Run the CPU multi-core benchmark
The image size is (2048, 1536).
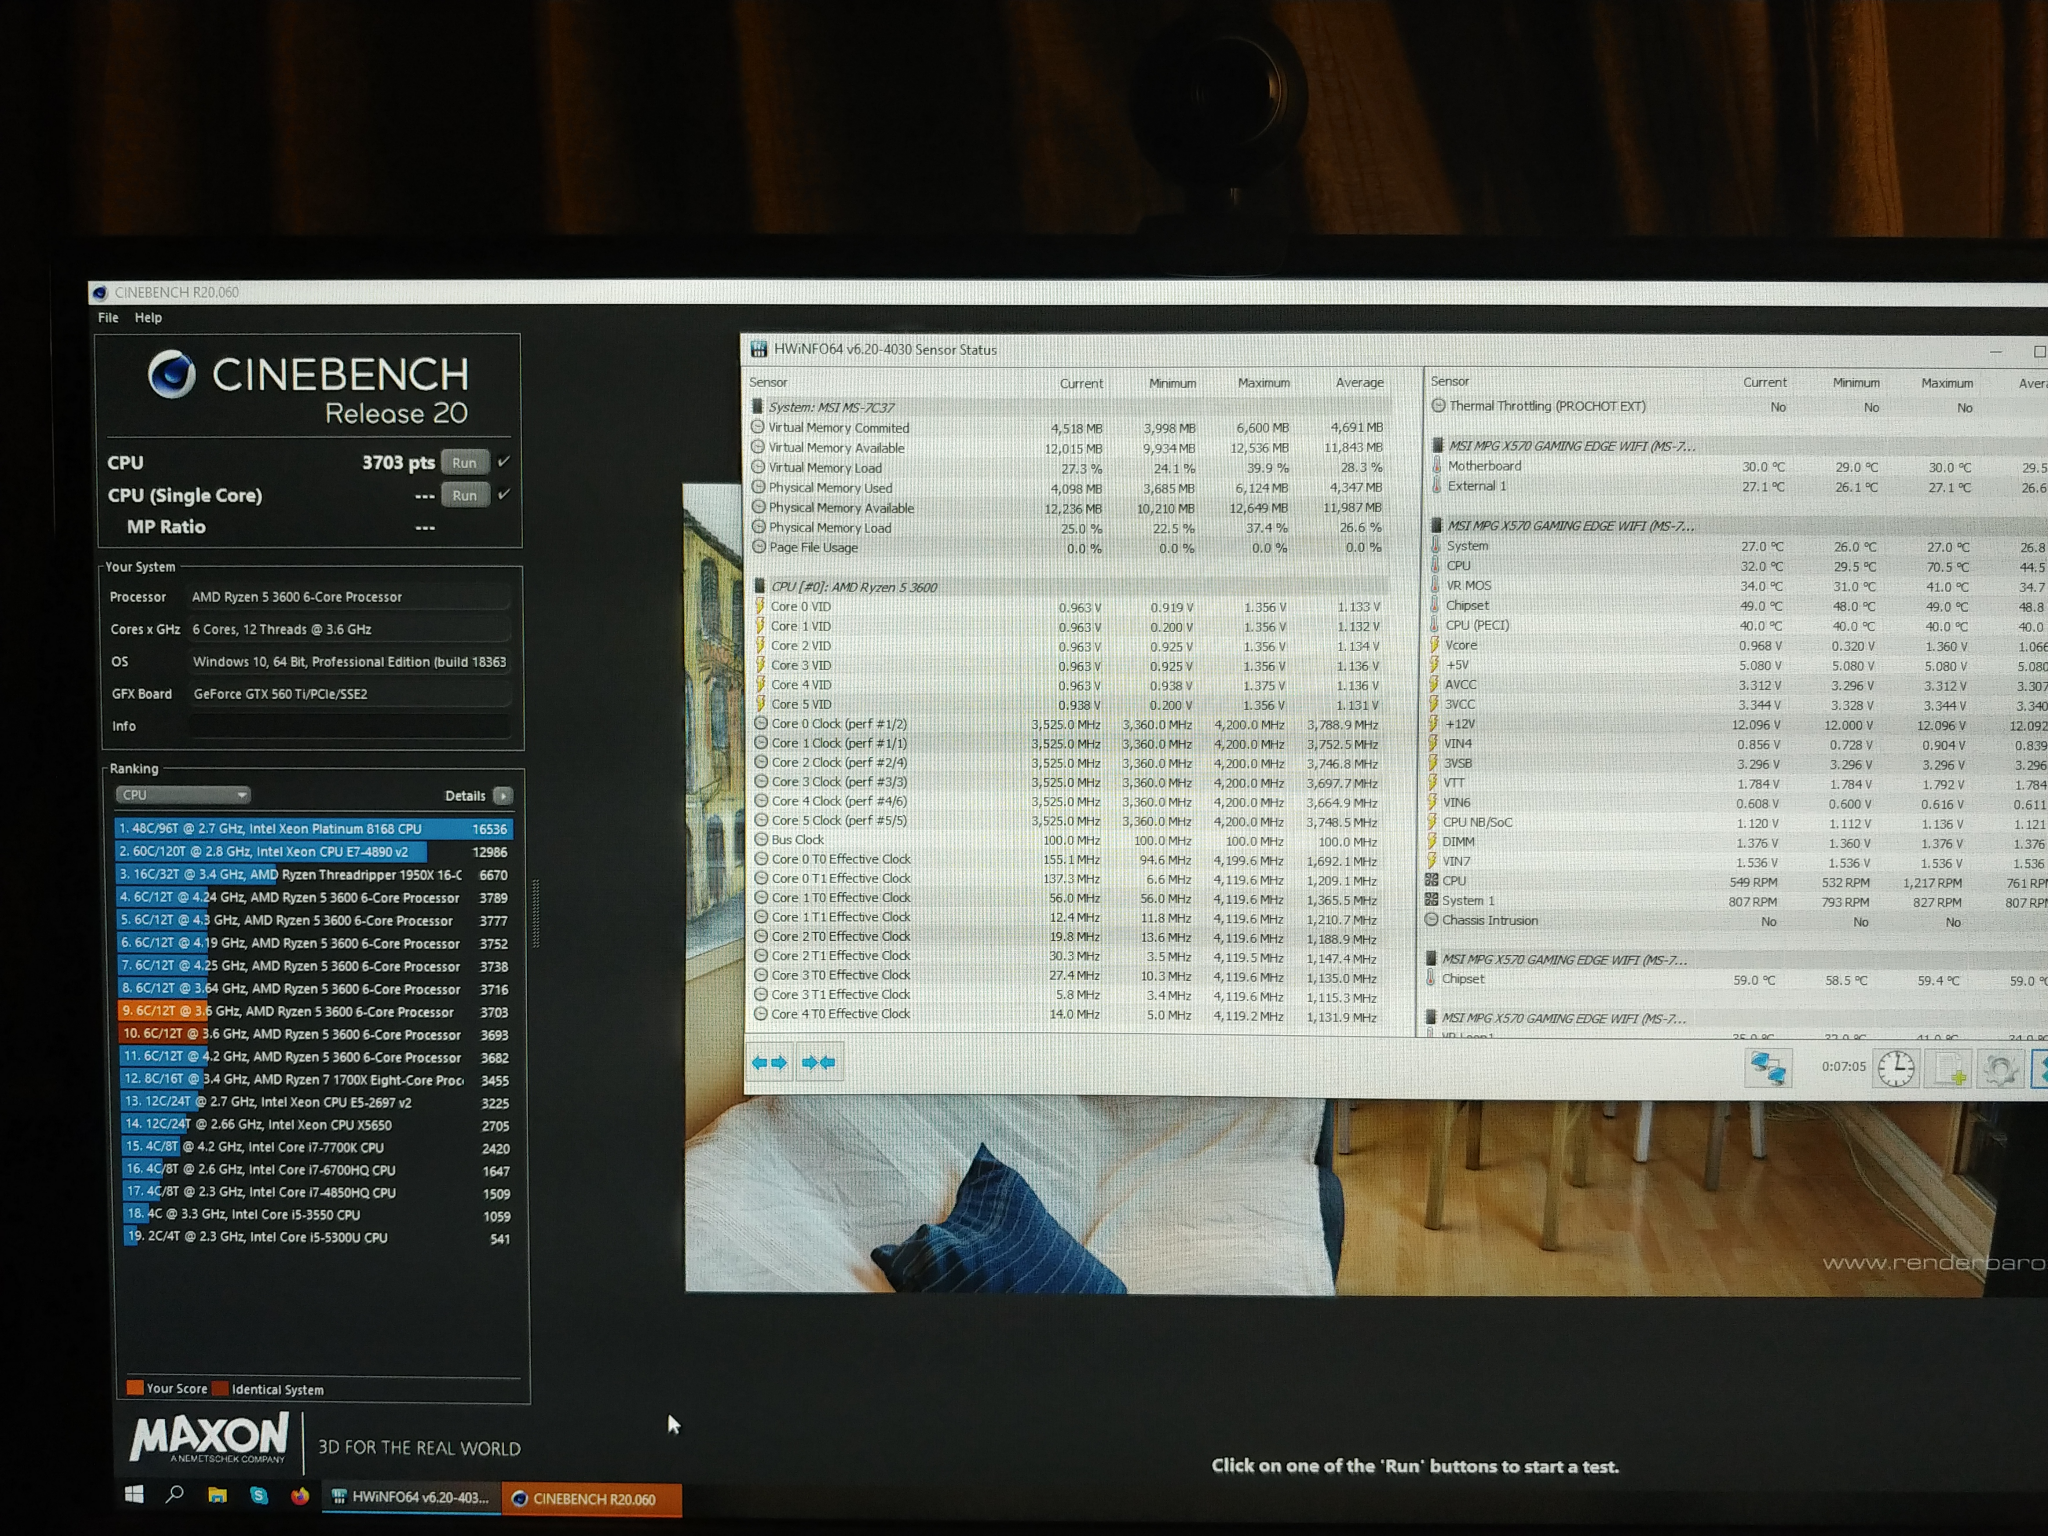click(464, 463)
